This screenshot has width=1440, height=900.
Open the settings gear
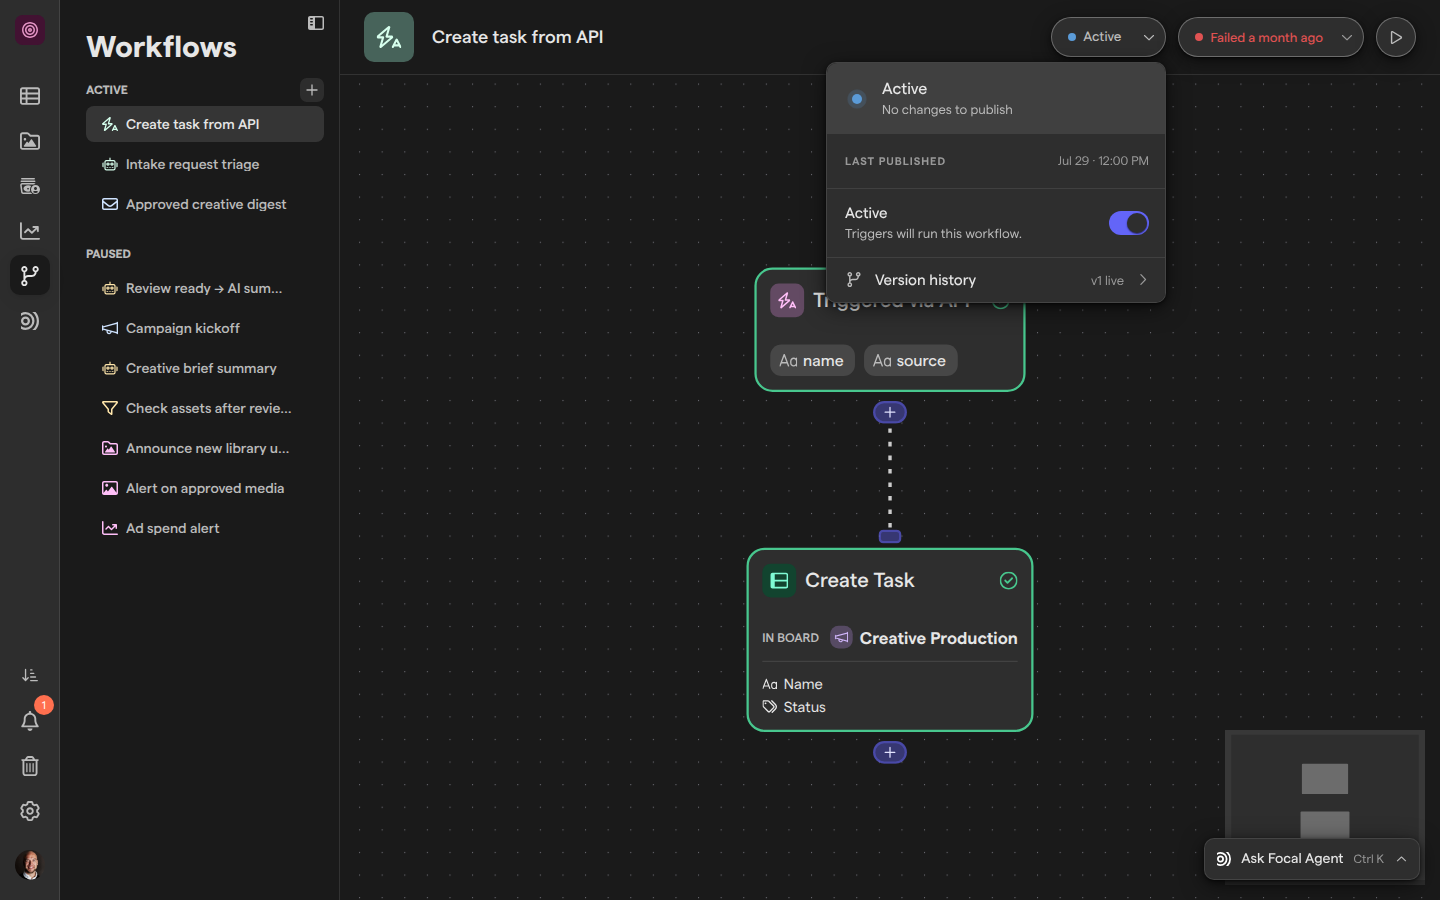[x=30, y=811]
